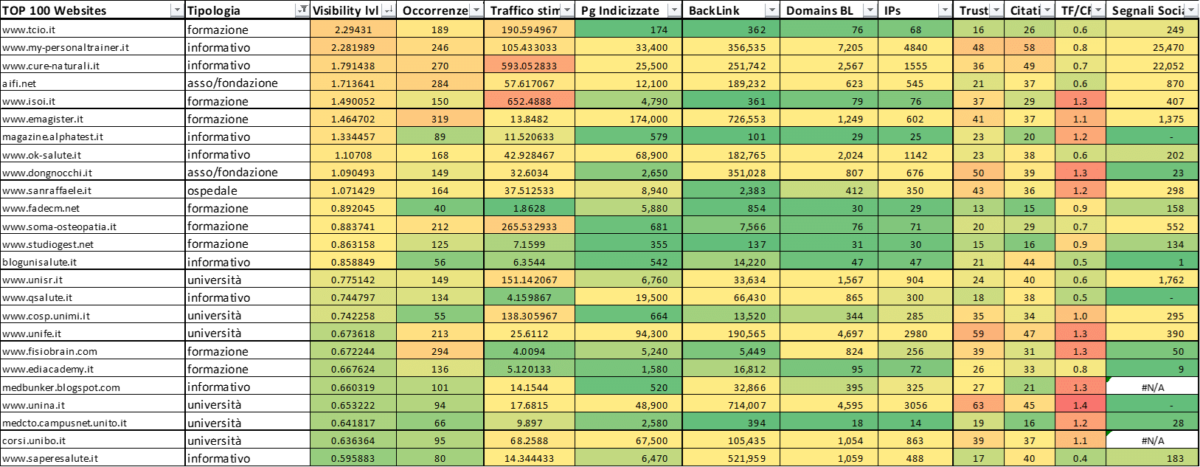Select cell www.emagister.it
This screenshot has height=467, width=1200.
[92, 120]
